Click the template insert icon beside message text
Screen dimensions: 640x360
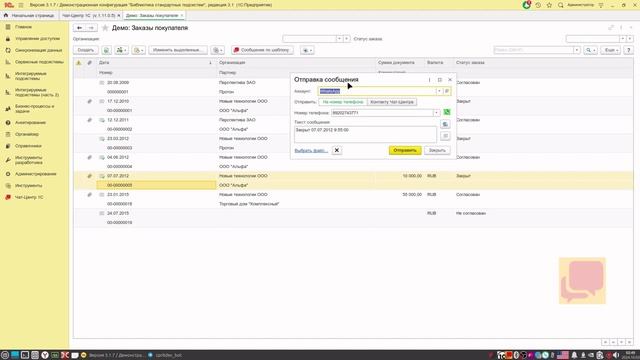[445, 124]
